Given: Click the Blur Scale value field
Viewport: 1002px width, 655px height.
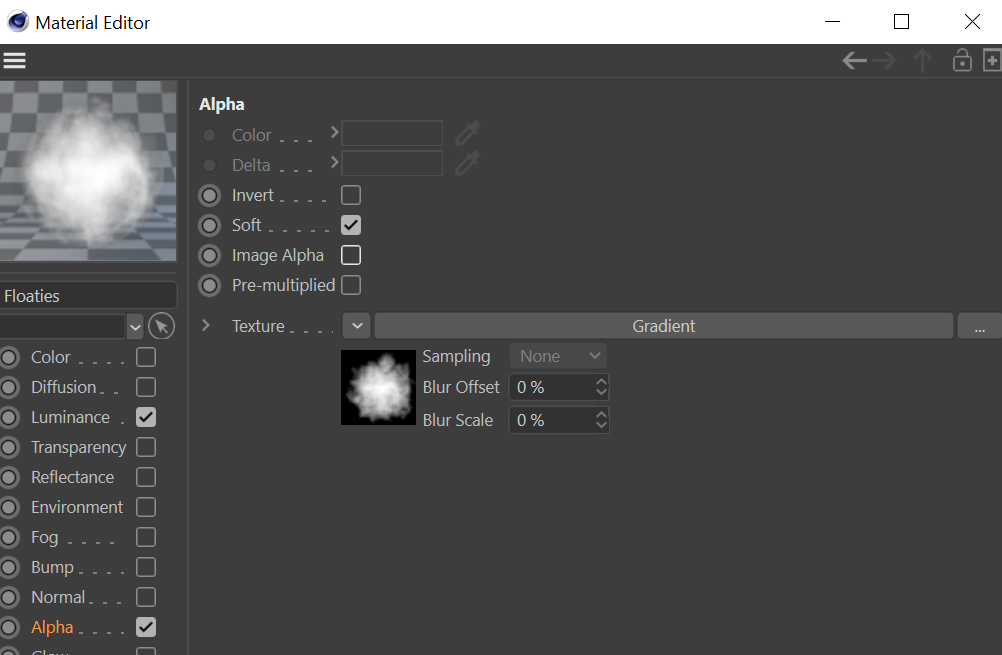Looking at the screenshot, I should [552, 420].
